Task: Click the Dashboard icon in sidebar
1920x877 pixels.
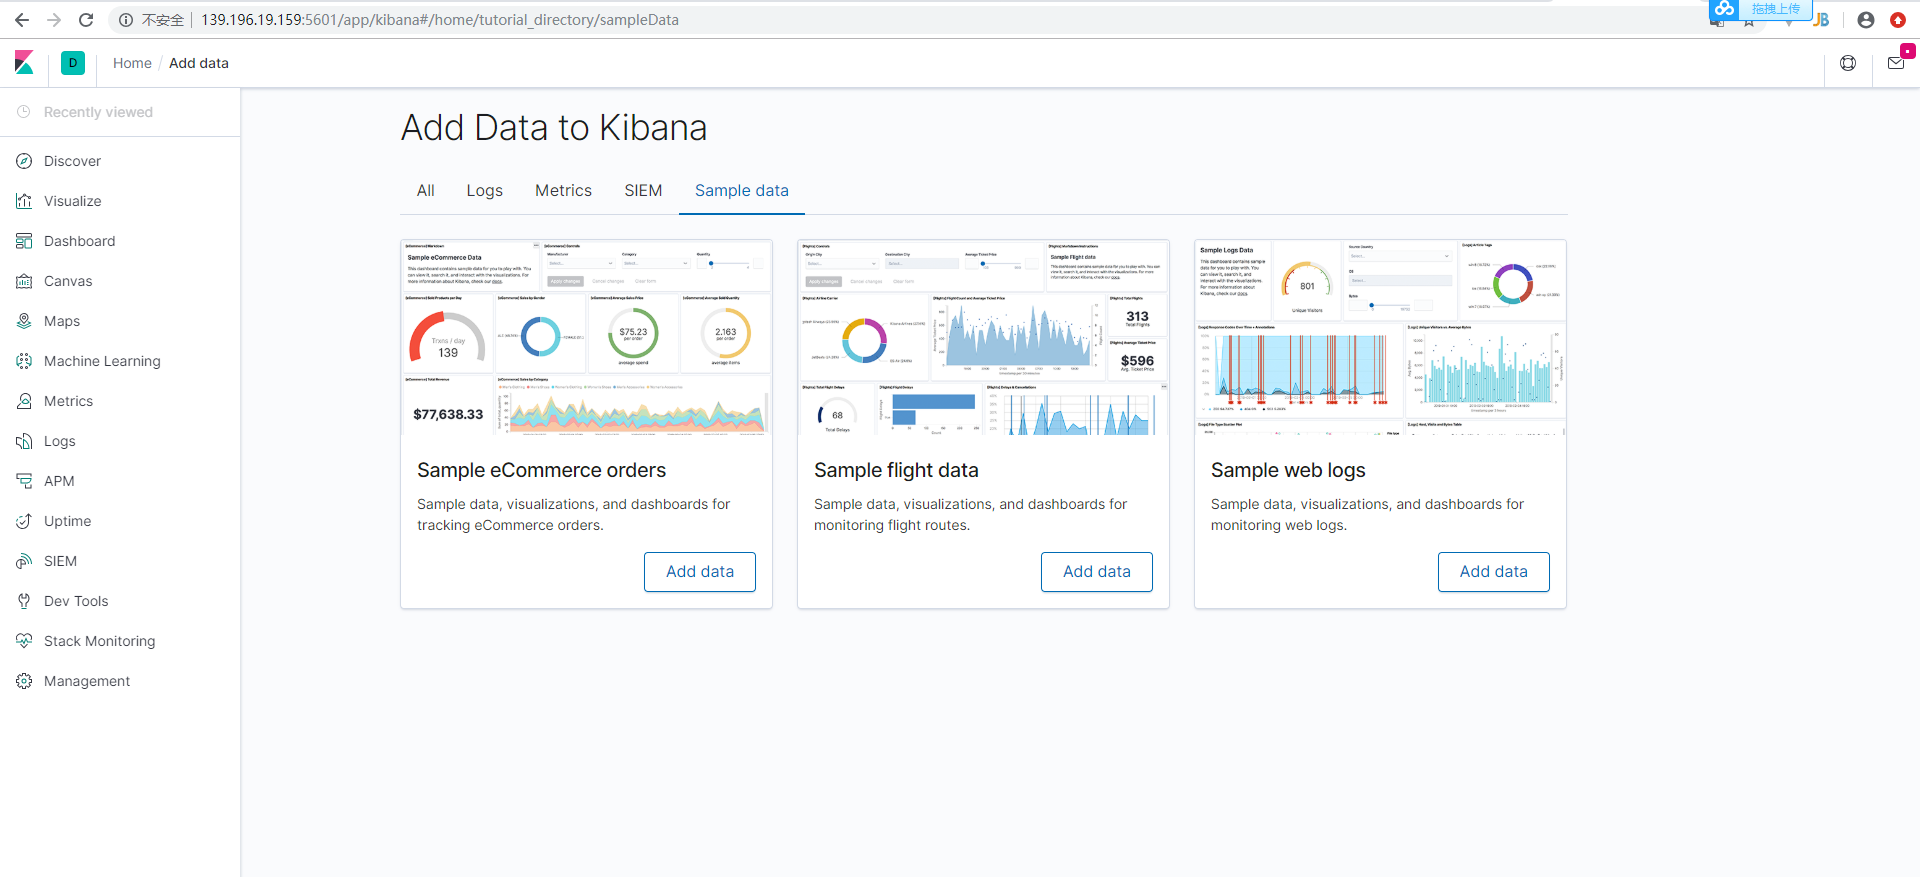Action: [x=24, y=241]
